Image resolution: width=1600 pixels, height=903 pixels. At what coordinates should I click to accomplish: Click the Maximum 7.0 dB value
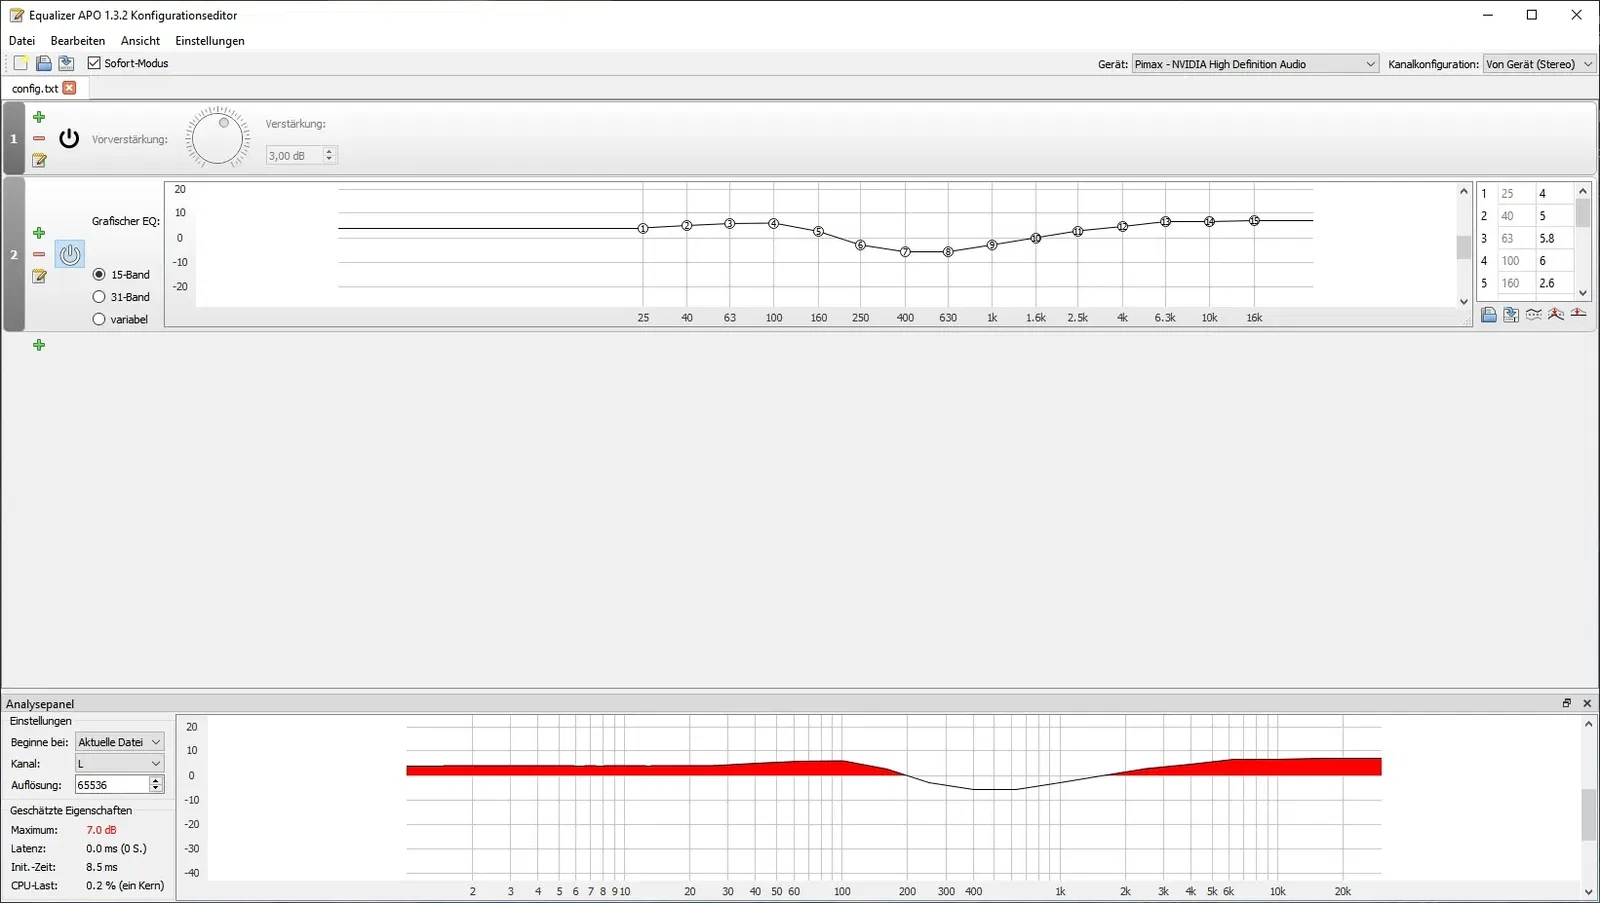pos(101,830)
